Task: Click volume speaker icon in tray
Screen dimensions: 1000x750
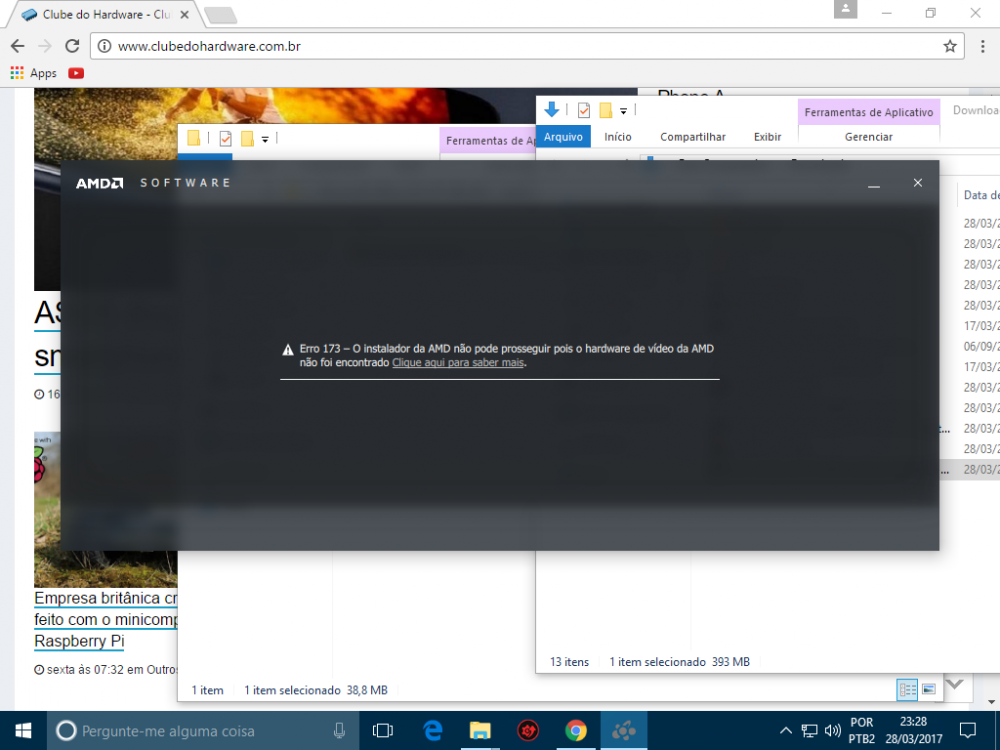Action: pos(832,731)
